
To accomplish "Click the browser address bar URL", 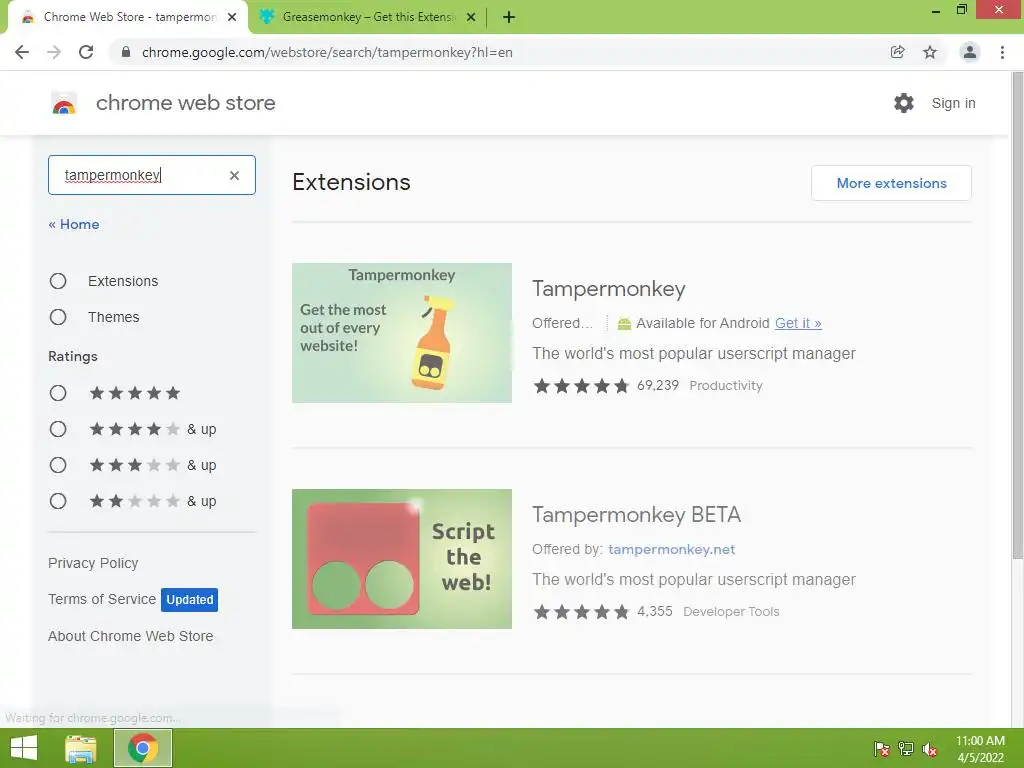I will pyautogui.click(x=327, y=52).
